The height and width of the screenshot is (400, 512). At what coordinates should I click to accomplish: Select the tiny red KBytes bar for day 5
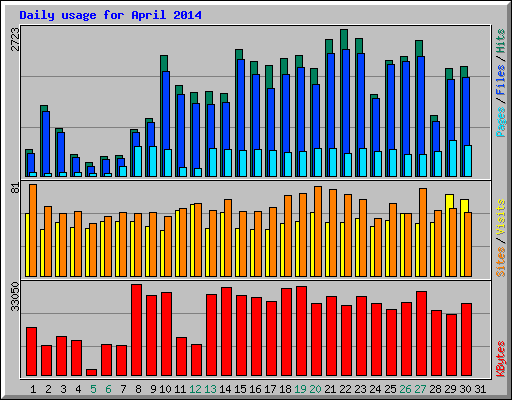(x=91, y=372)
